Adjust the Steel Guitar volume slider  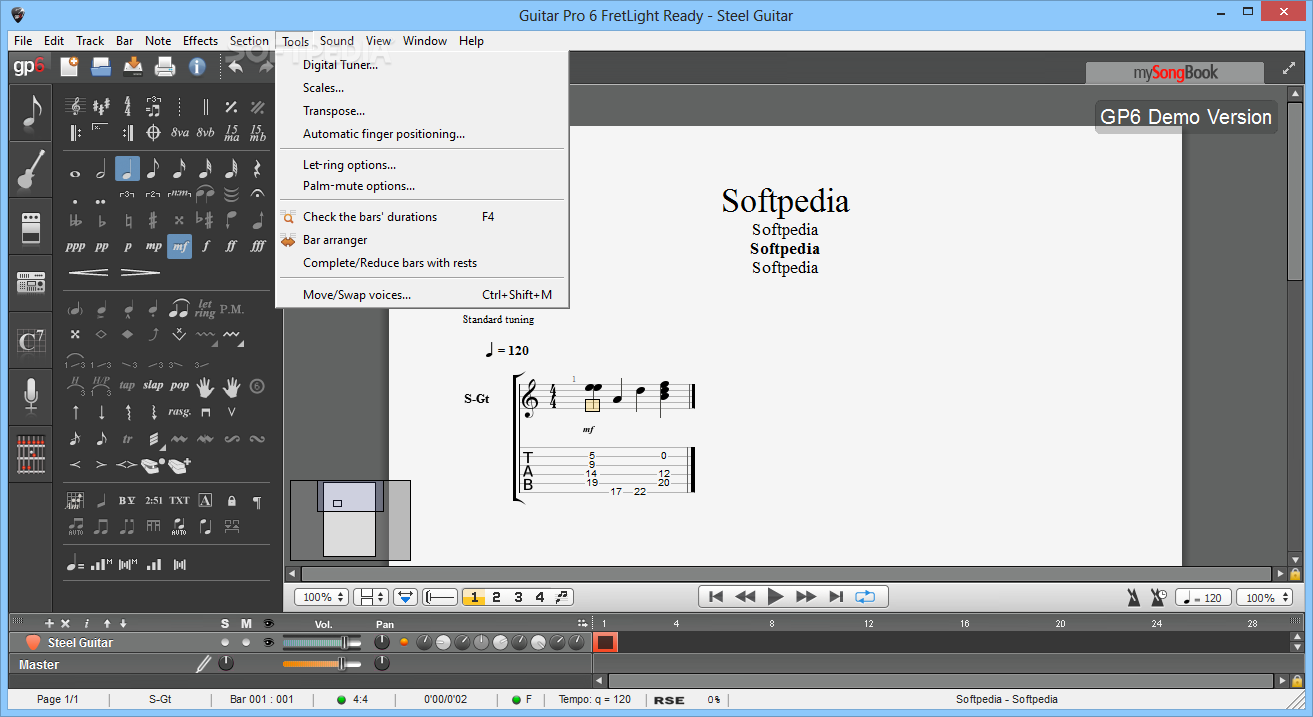pos(323,642)
